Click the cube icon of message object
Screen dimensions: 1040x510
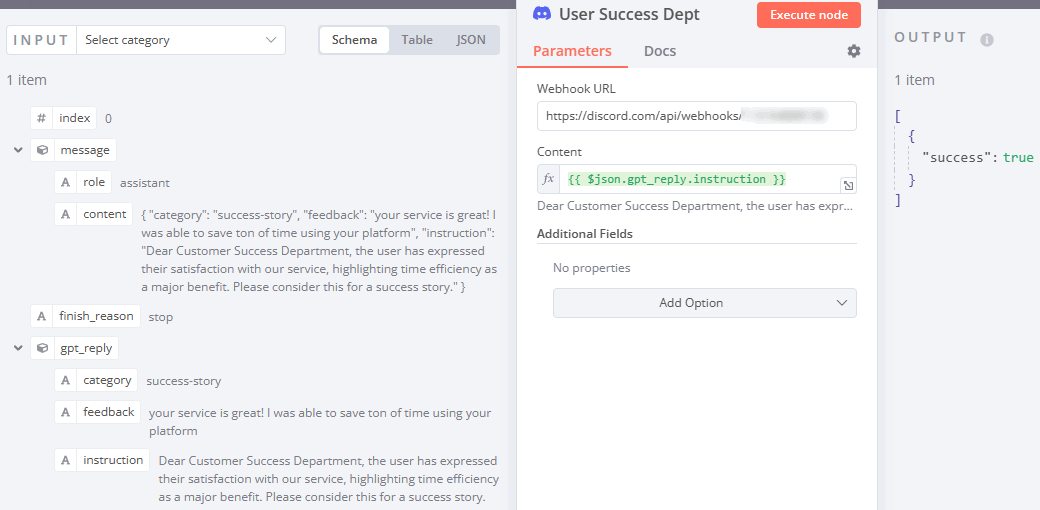(42, 150)
